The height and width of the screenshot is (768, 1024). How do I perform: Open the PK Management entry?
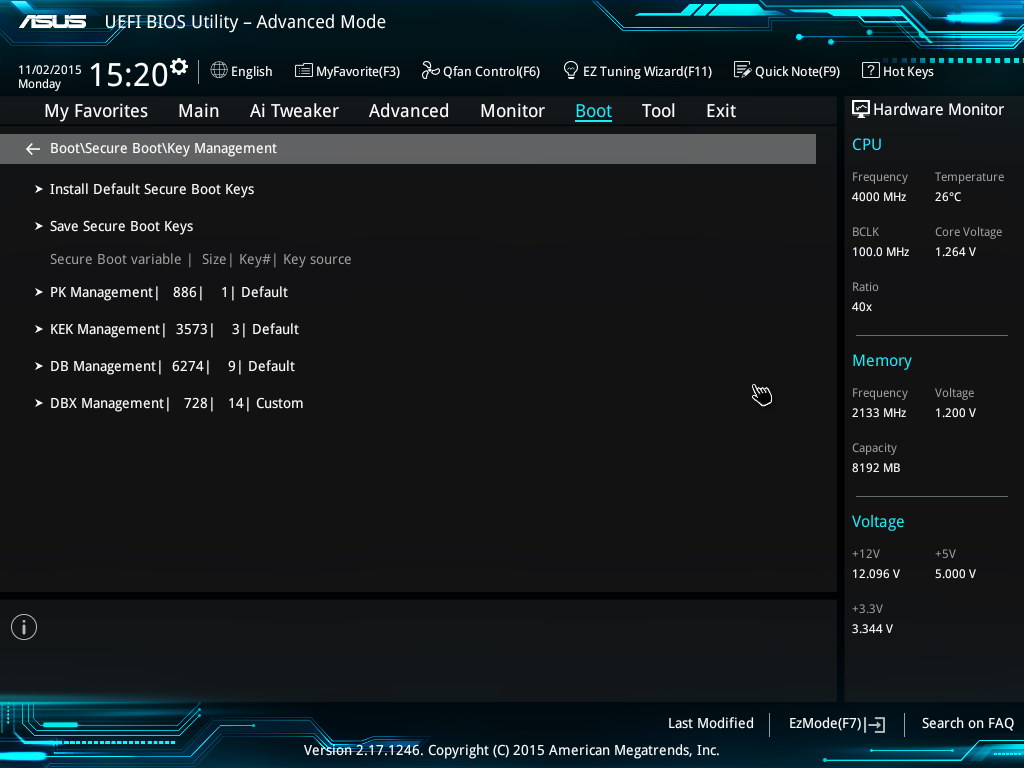point(168,292)
